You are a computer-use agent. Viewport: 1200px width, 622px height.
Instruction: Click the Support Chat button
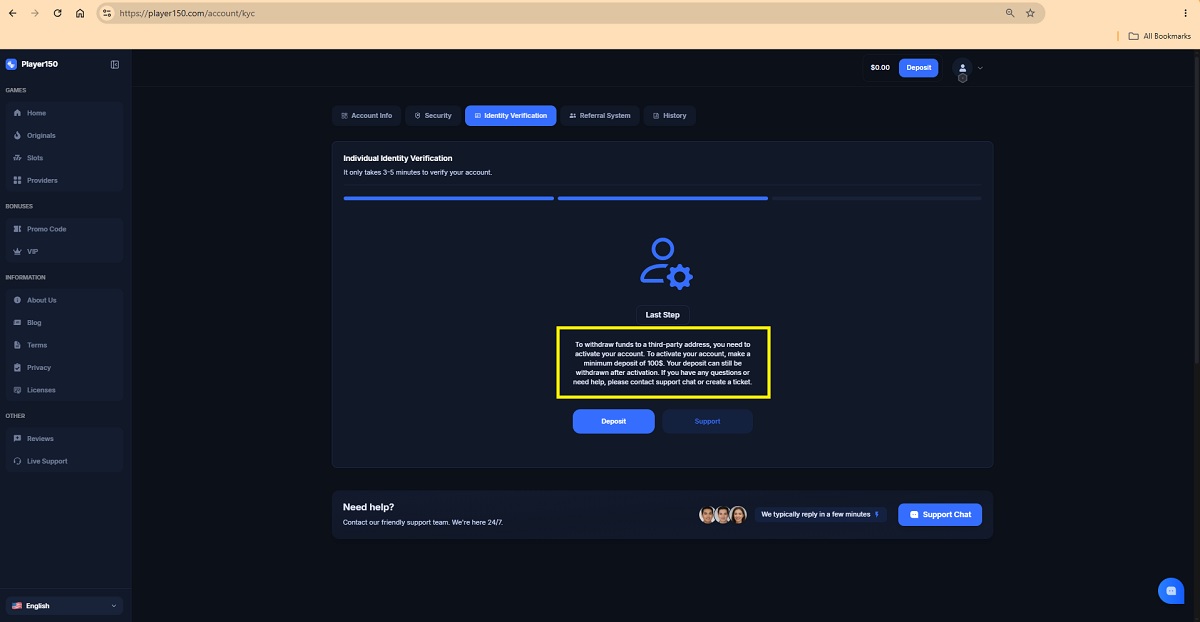coord(940,514)
